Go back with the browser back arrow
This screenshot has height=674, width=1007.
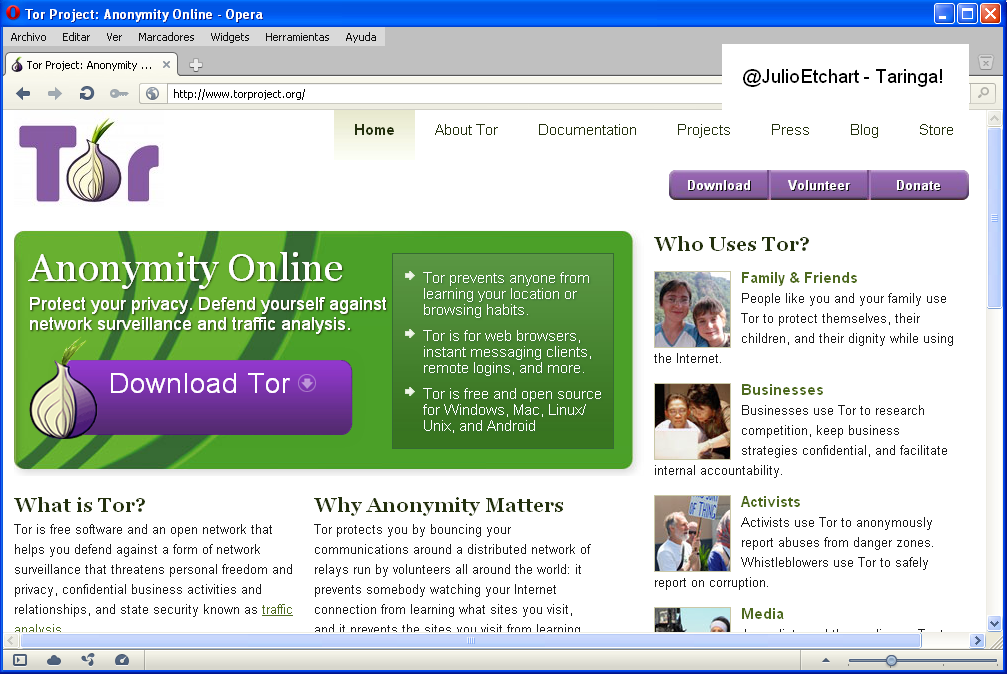[23, 94]
